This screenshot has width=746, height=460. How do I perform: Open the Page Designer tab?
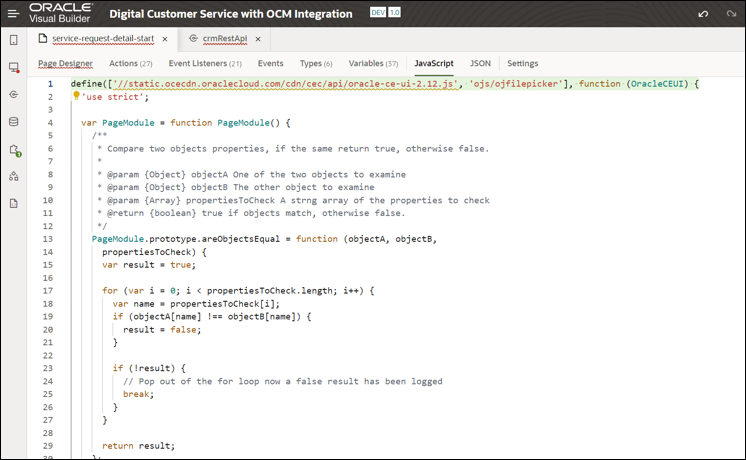[x=65, y=63]
